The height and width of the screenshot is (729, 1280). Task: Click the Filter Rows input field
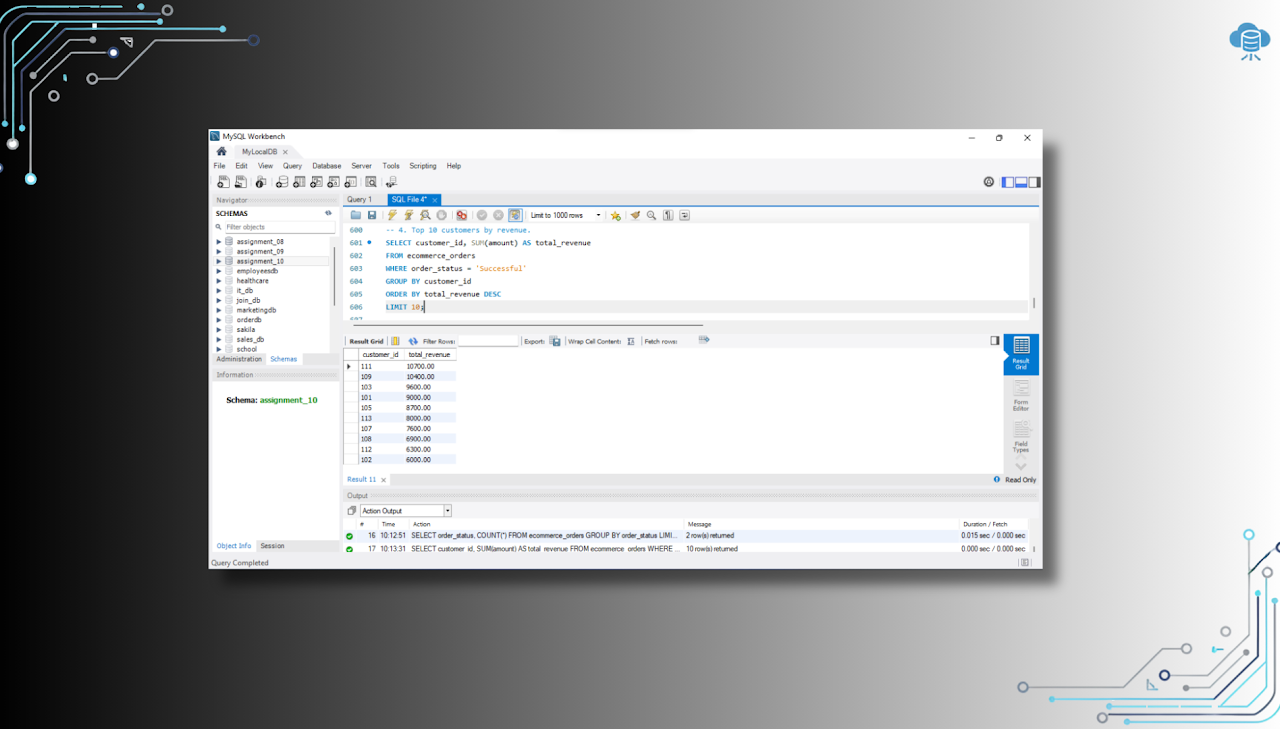click(x=488, y=341)
